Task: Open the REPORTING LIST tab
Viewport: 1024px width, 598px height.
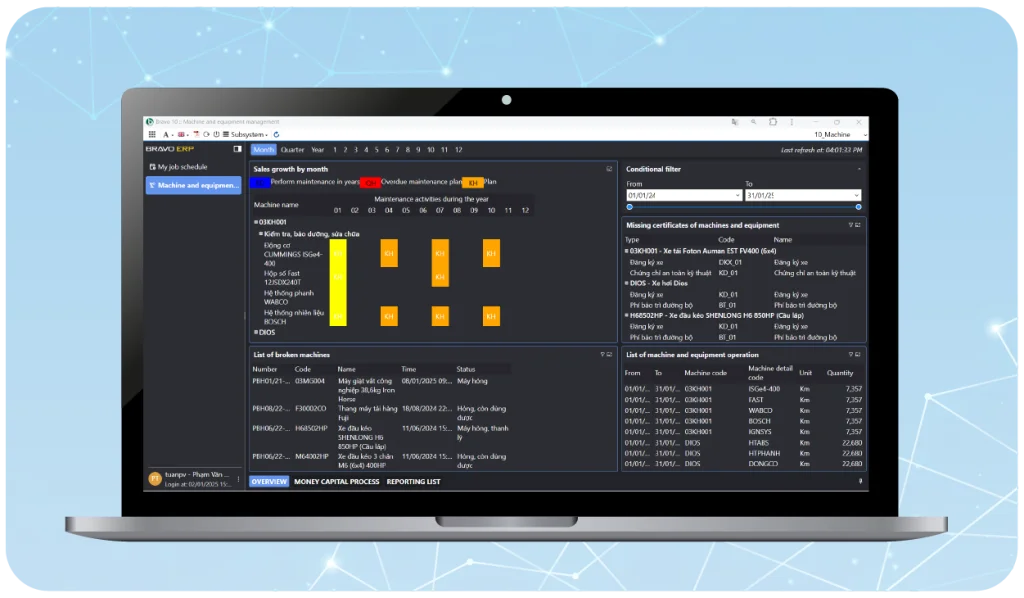Action: click(413, 481)
